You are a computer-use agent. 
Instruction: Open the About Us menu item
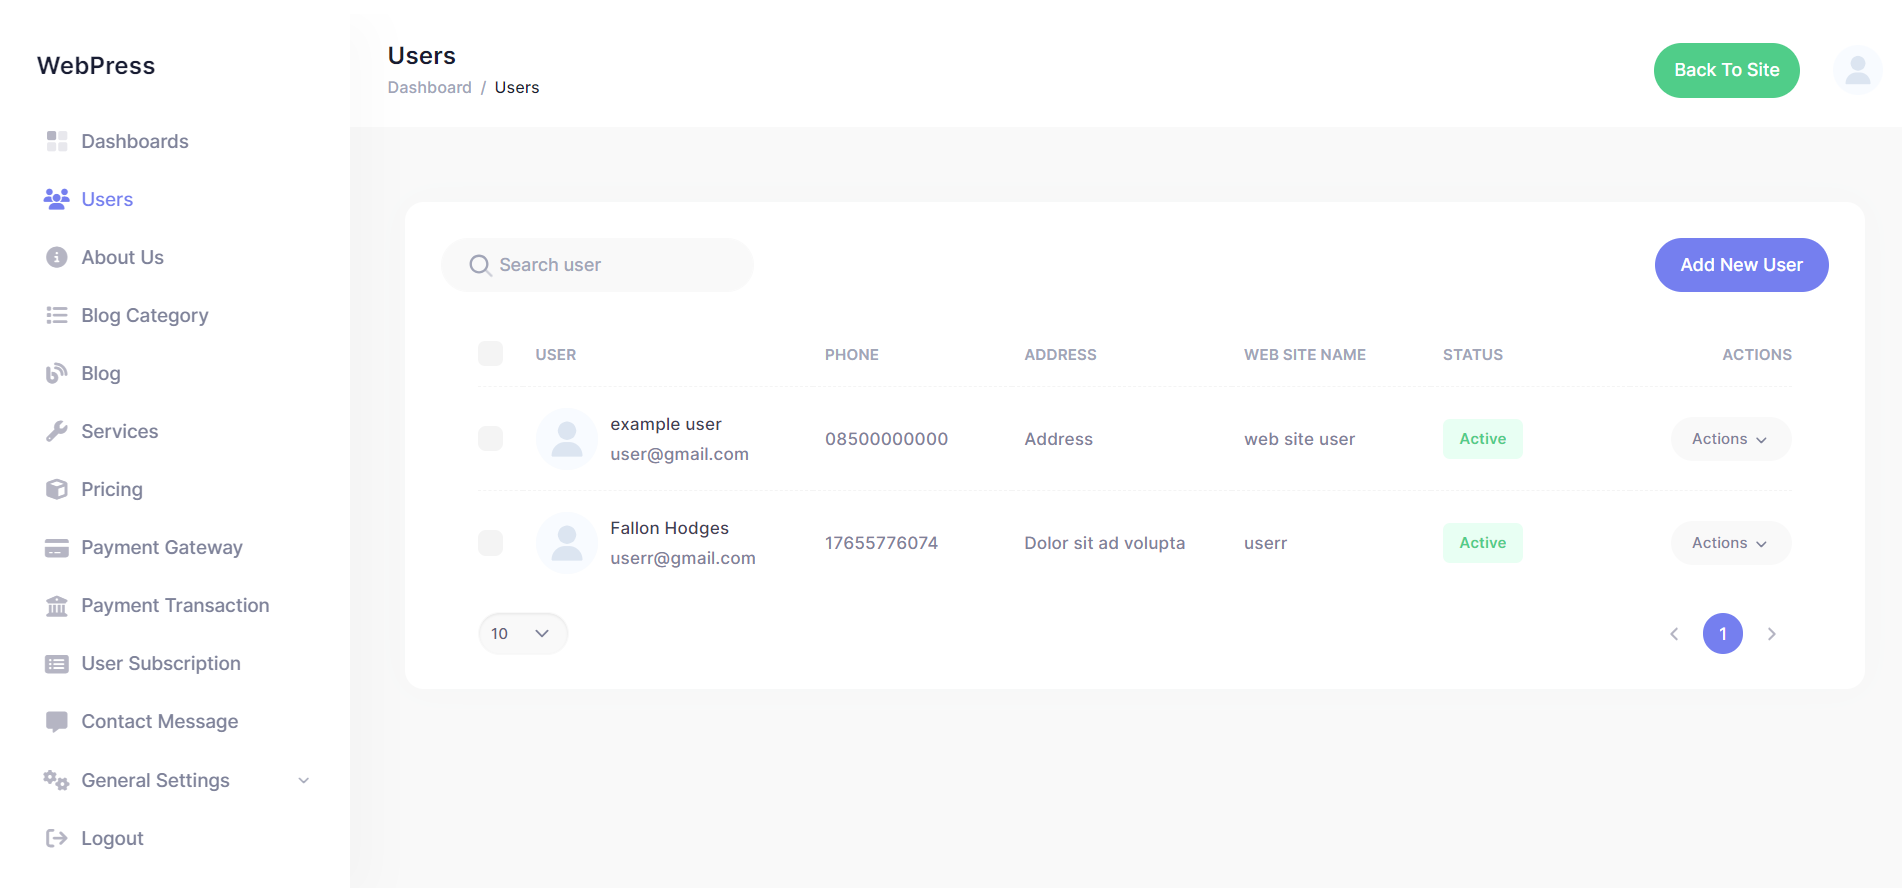(x=122, y=257)
